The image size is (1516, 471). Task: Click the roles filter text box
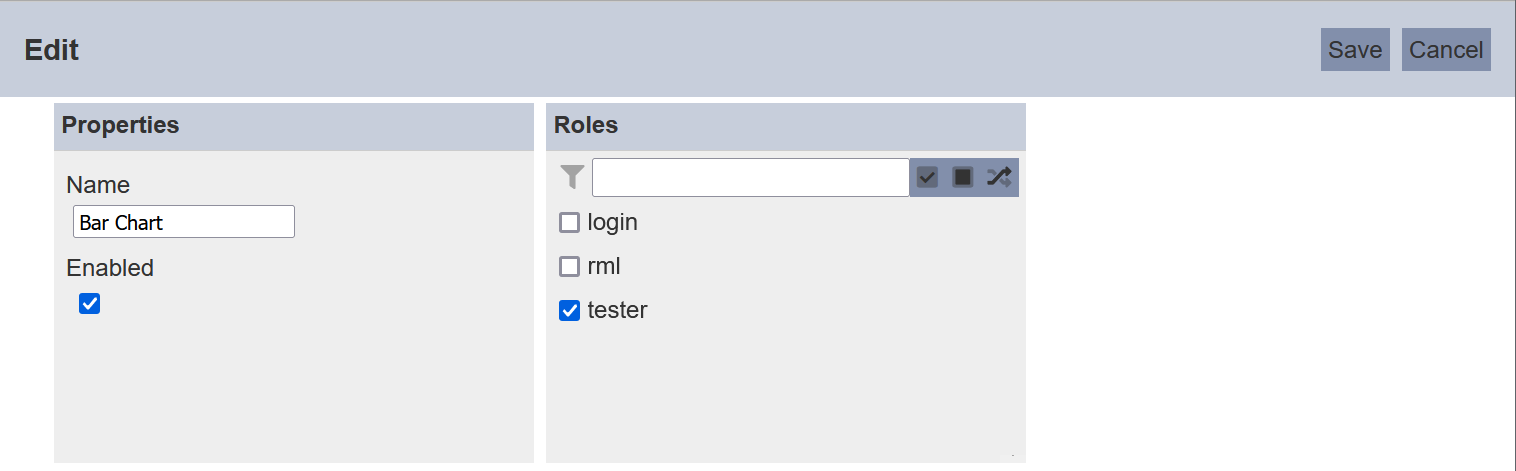tap(751, 177)
